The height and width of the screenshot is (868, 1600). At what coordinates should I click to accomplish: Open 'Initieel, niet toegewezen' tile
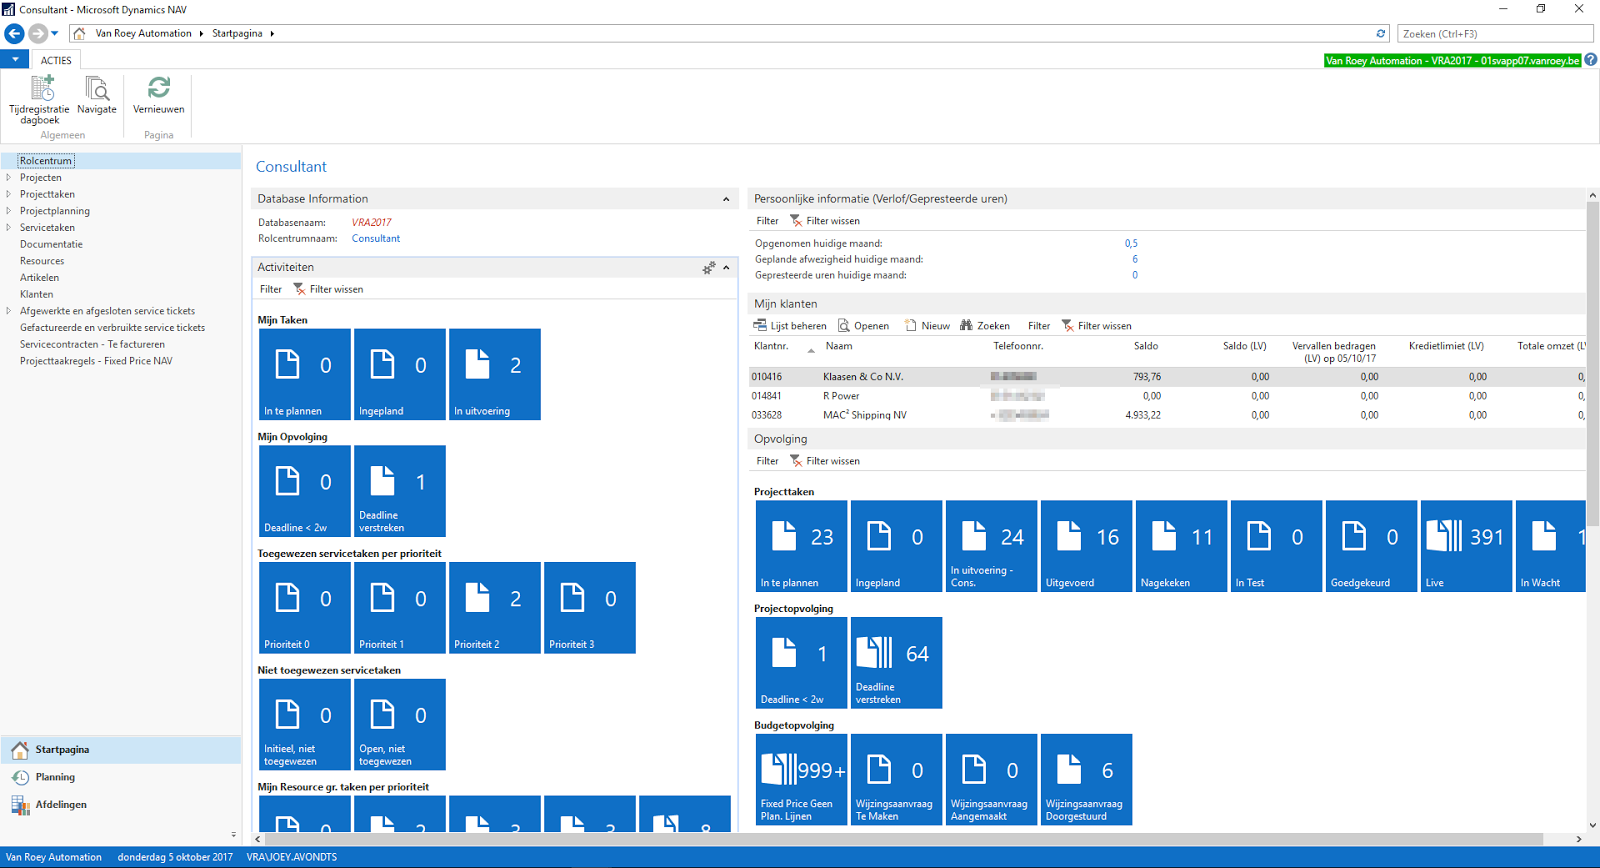pyautogui.click(x=305, y=725)
